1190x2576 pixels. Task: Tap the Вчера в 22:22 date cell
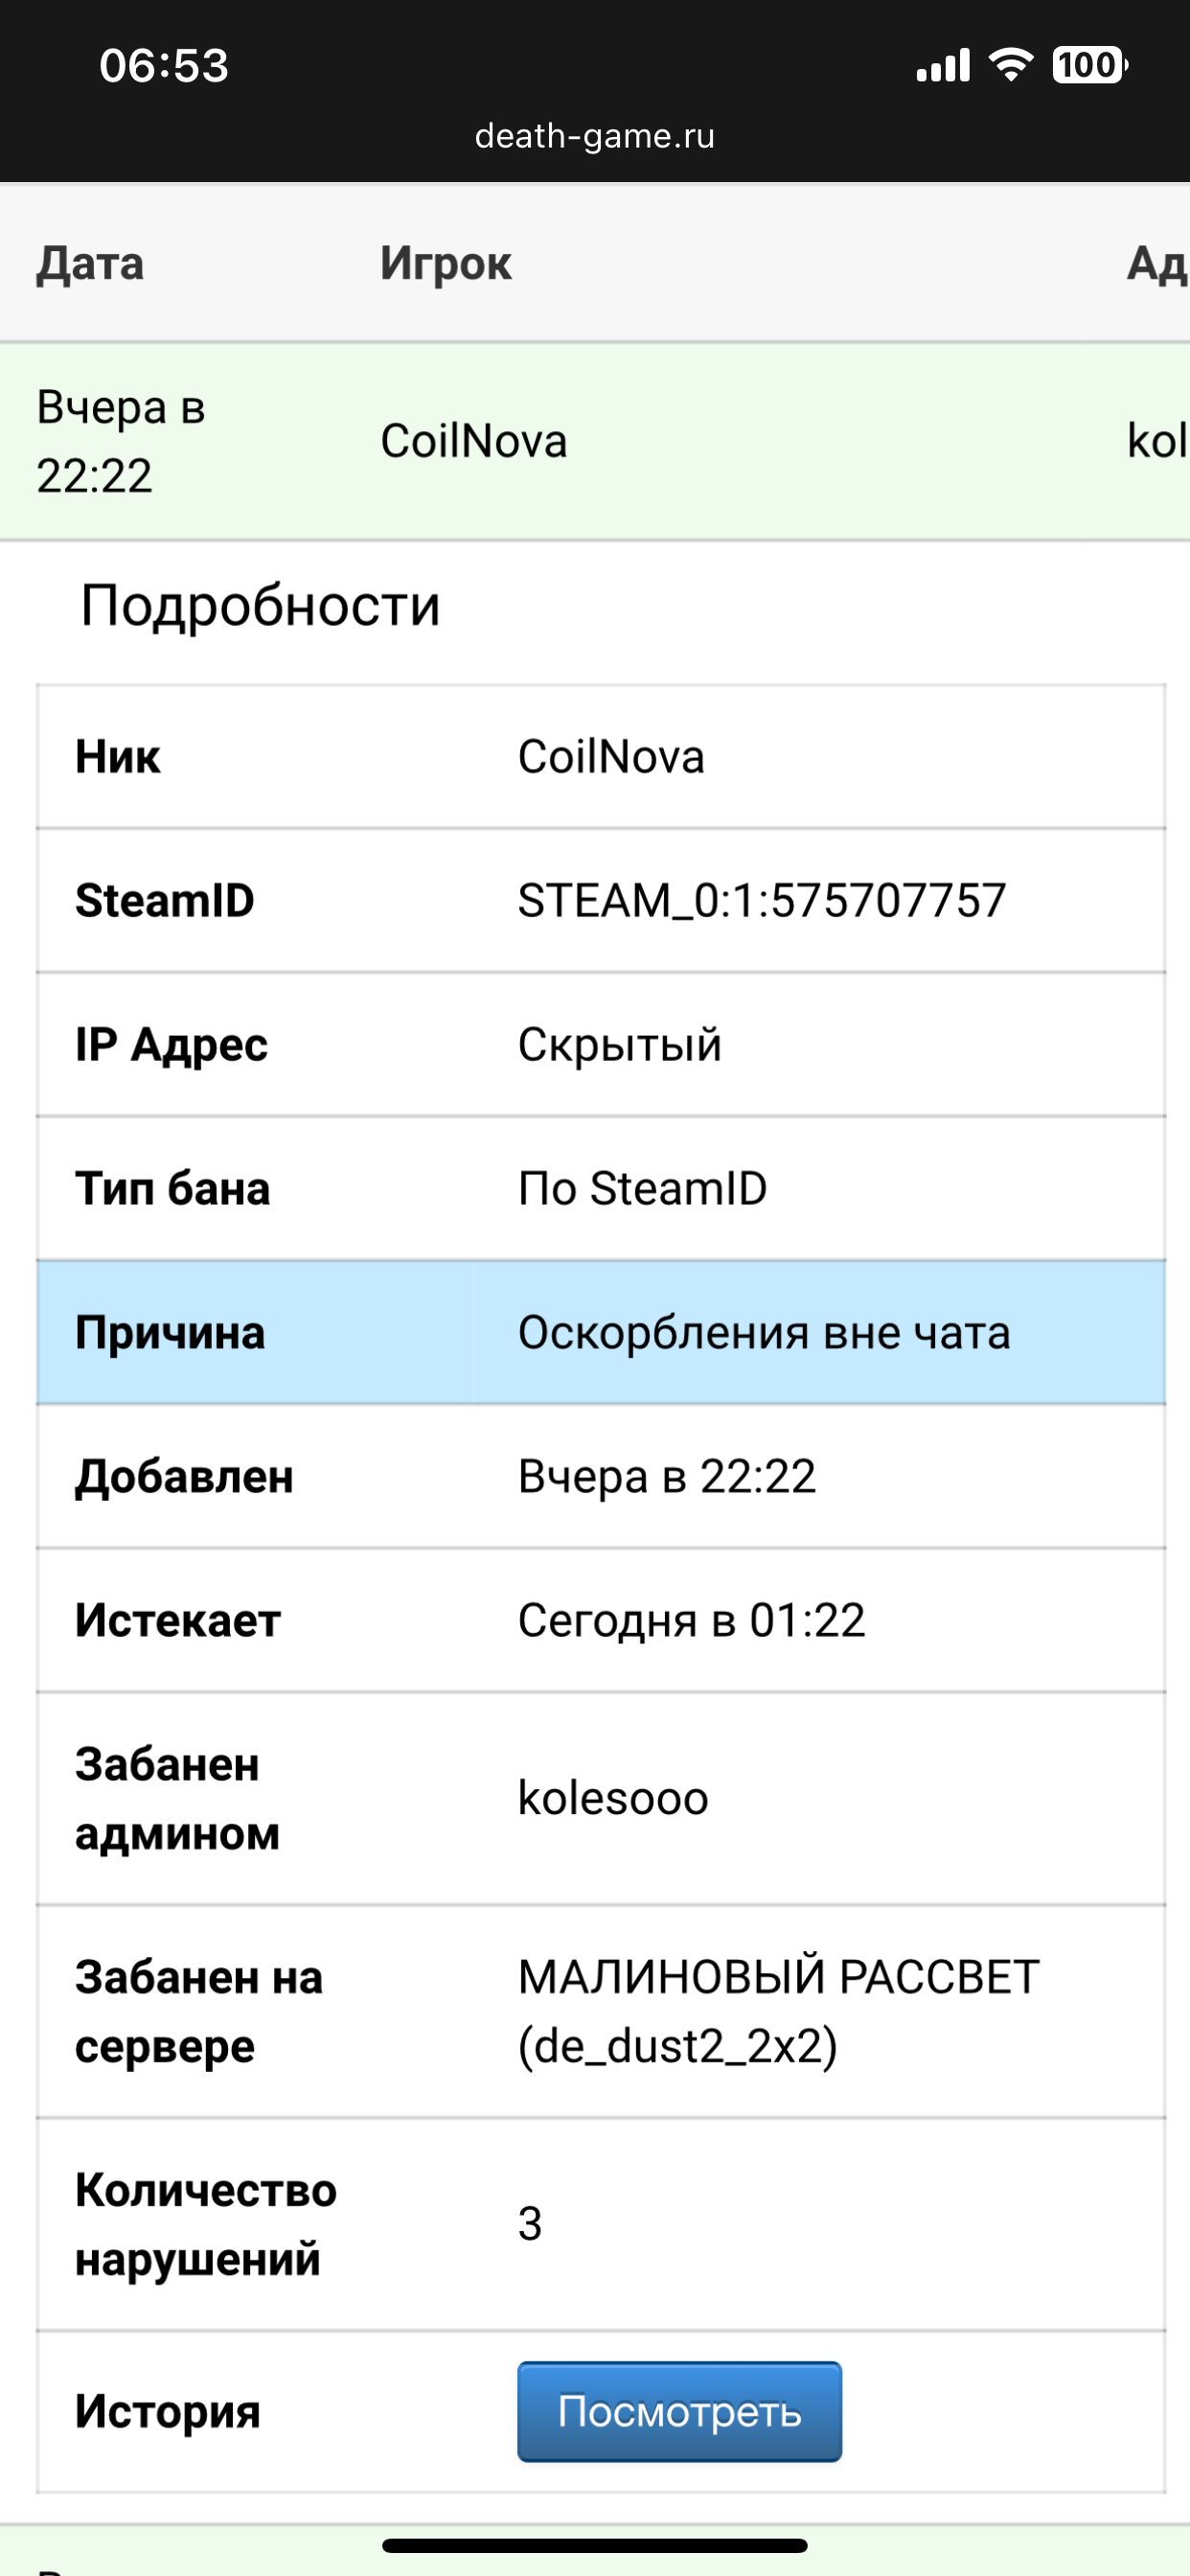pos(121,441)
